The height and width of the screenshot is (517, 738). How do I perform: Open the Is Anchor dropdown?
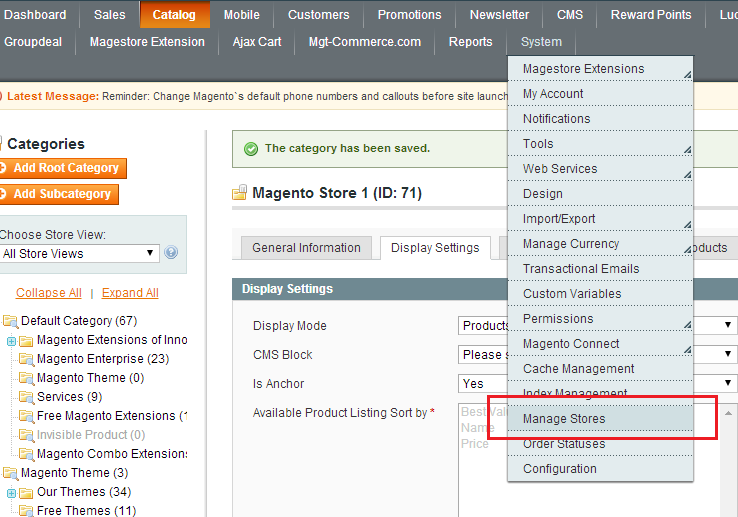pyautogui.click(x=728, y=383)
